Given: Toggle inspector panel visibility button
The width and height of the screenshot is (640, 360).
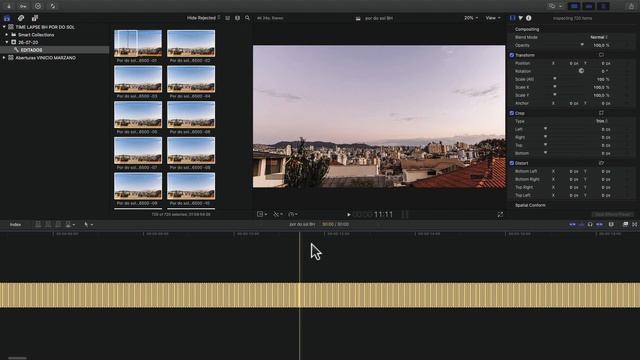Looking at the screenshot, I should click(604, 6).
